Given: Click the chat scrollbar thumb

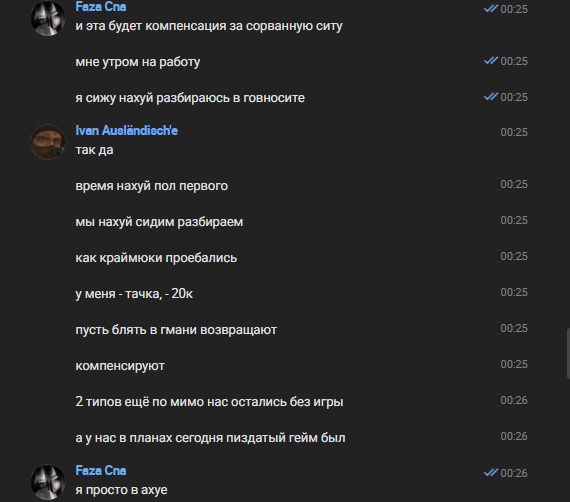Looking at the screenshot, I should point(568,353).
